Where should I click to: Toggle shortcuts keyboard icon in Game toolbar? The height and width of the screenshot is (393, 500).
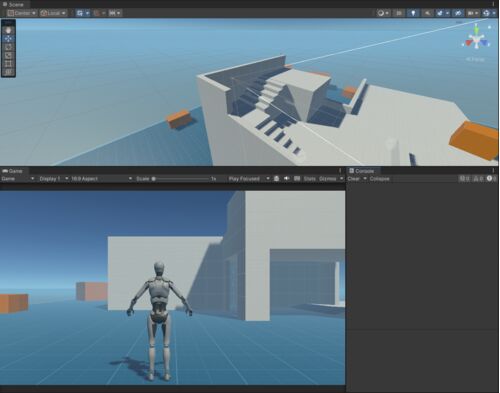(x=297, y=179)
